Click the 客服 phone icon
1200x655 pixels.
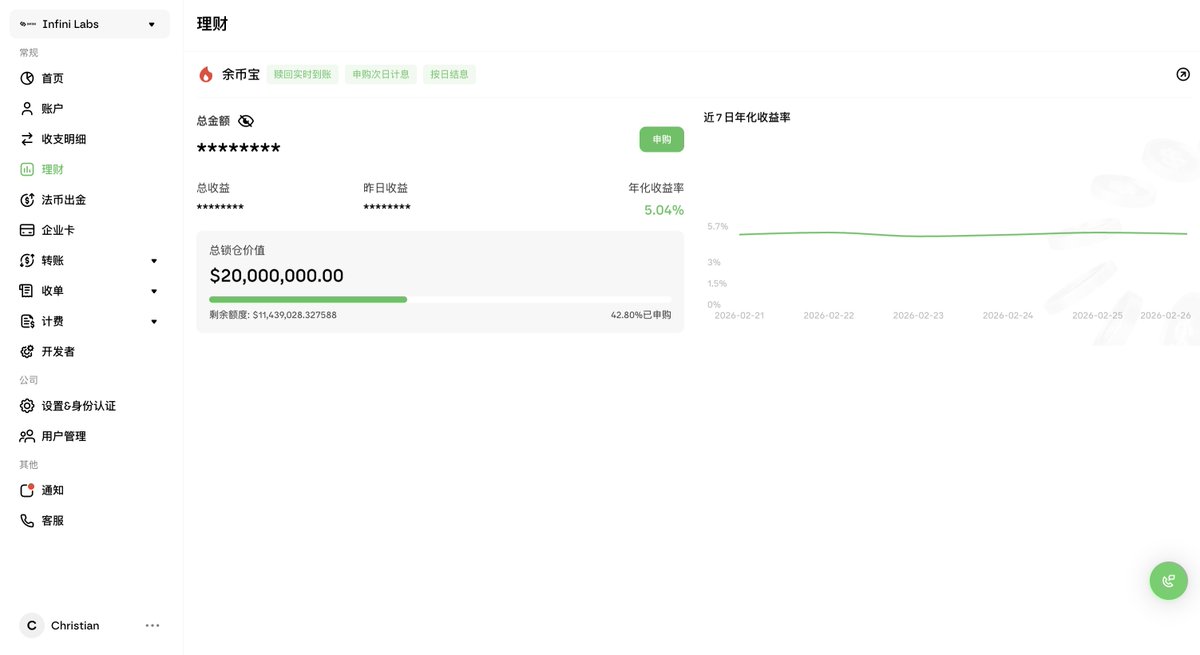[x=27, y=521]
